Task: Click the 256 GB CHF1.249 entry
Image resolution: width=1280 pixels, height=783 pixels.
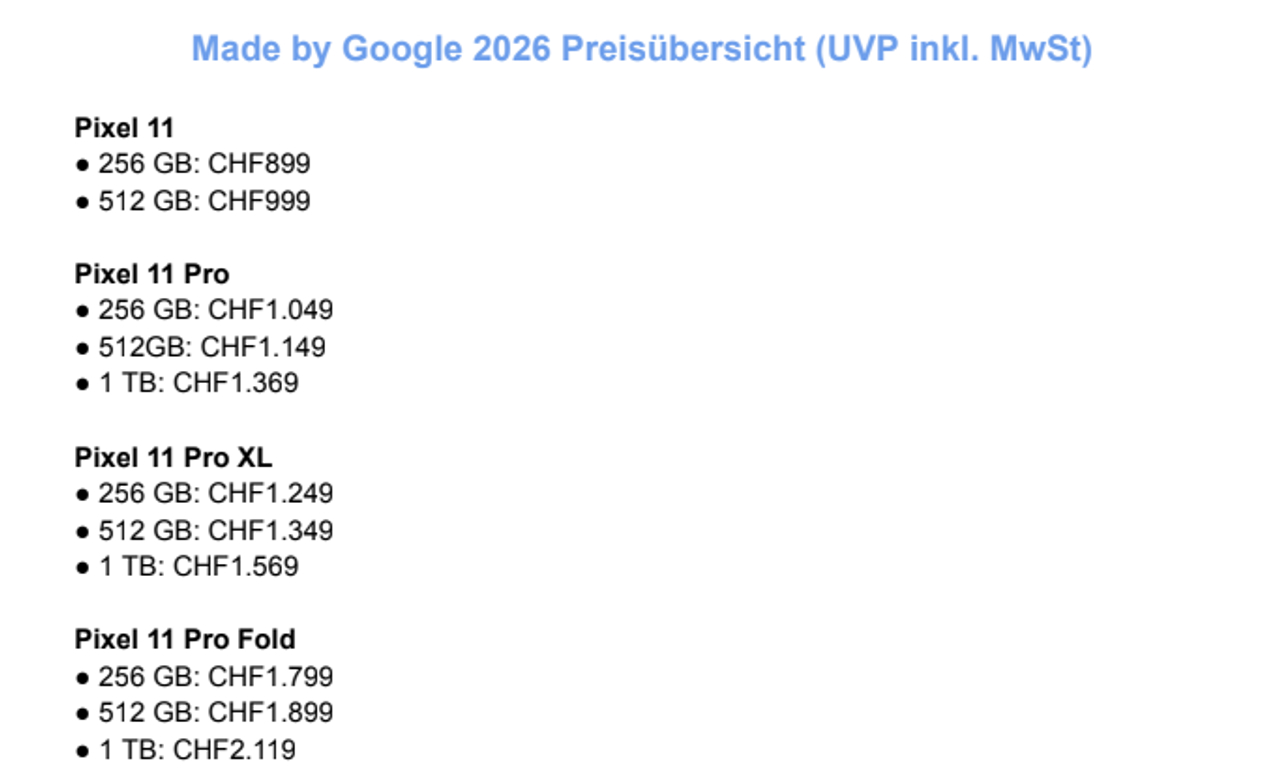Action: [204, 494]
